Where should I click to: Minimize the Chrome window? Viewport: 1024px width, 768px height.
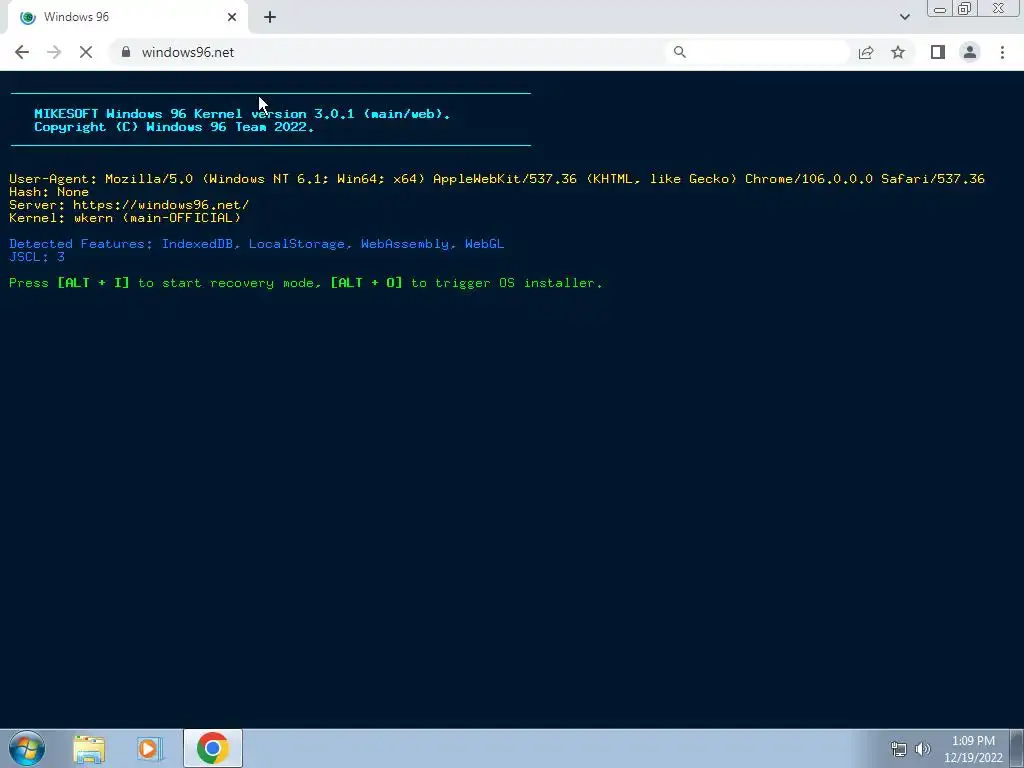coord(940,9)
